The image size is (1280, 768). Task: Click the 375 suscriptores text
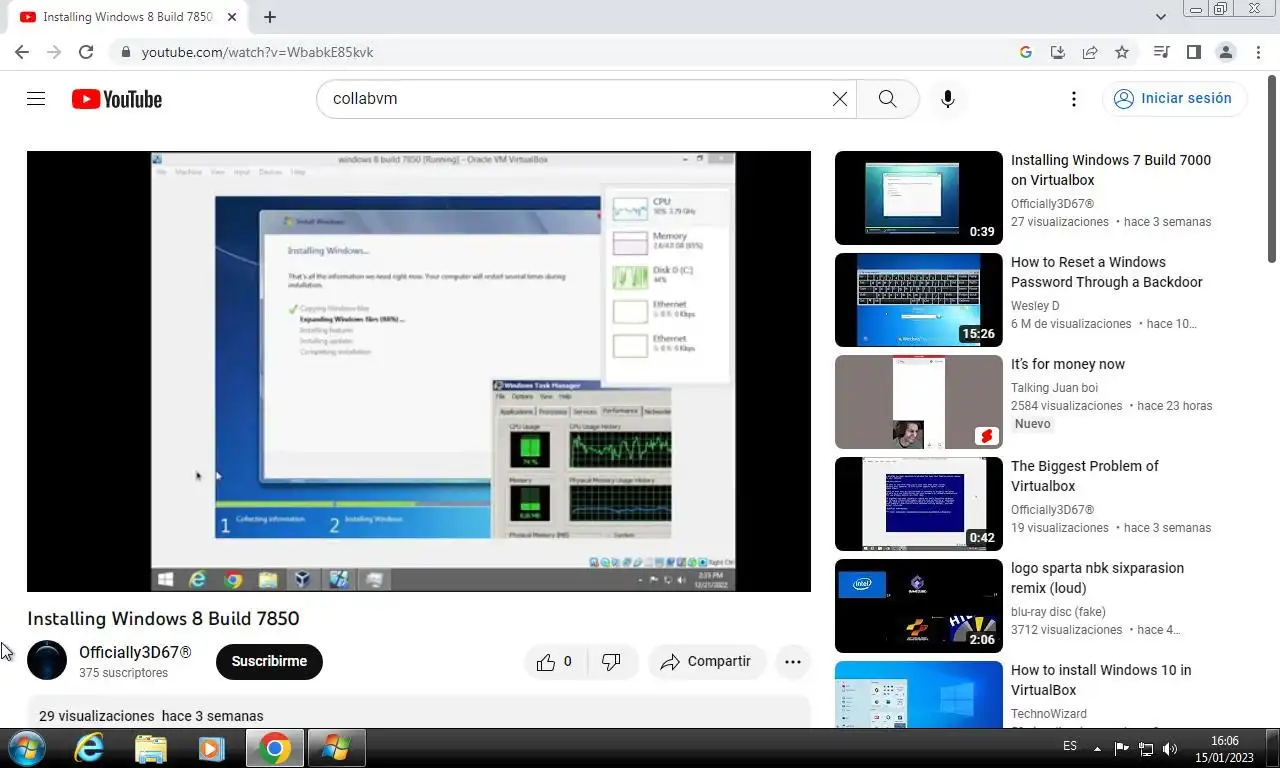click(x=123, y=673)
